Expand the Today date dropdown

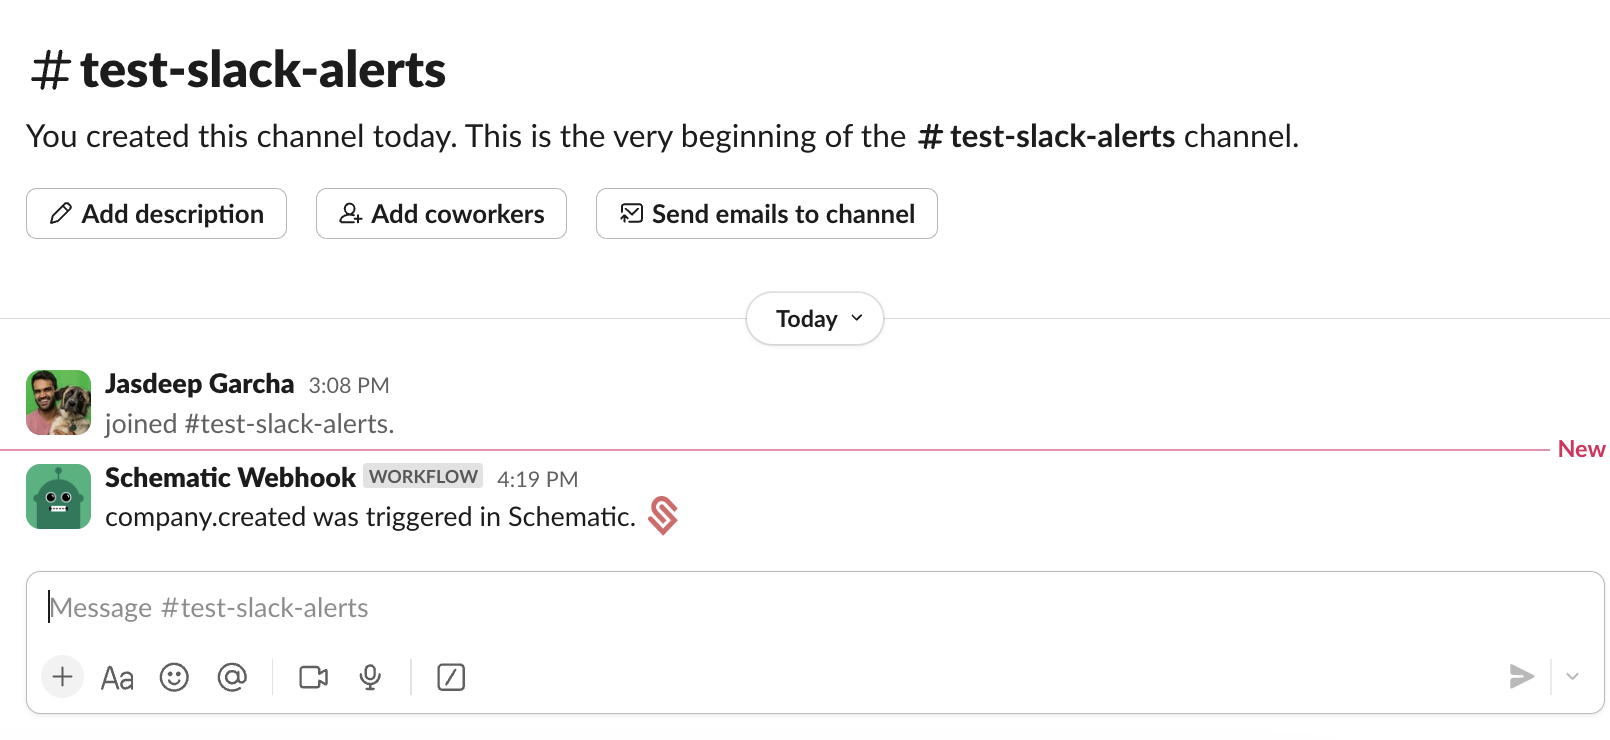coord(815,319)
